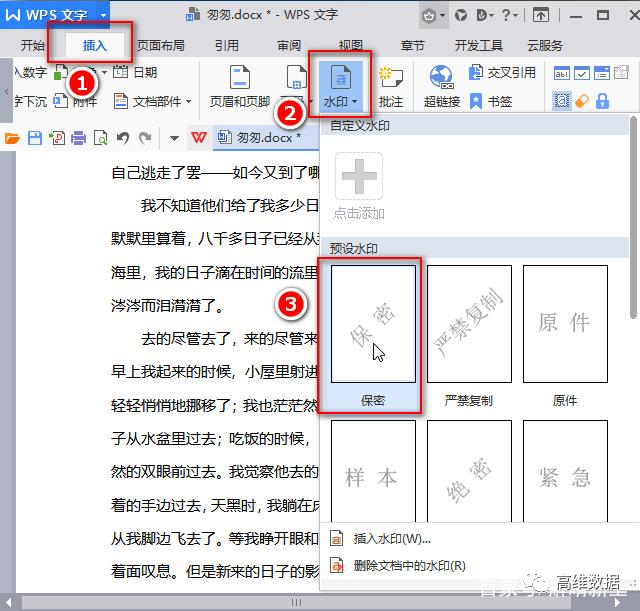Screen dimensions: 640x611
Task: Click the save icon in quick toolbar
Action: pyautogui.click(x=35, y=138)
